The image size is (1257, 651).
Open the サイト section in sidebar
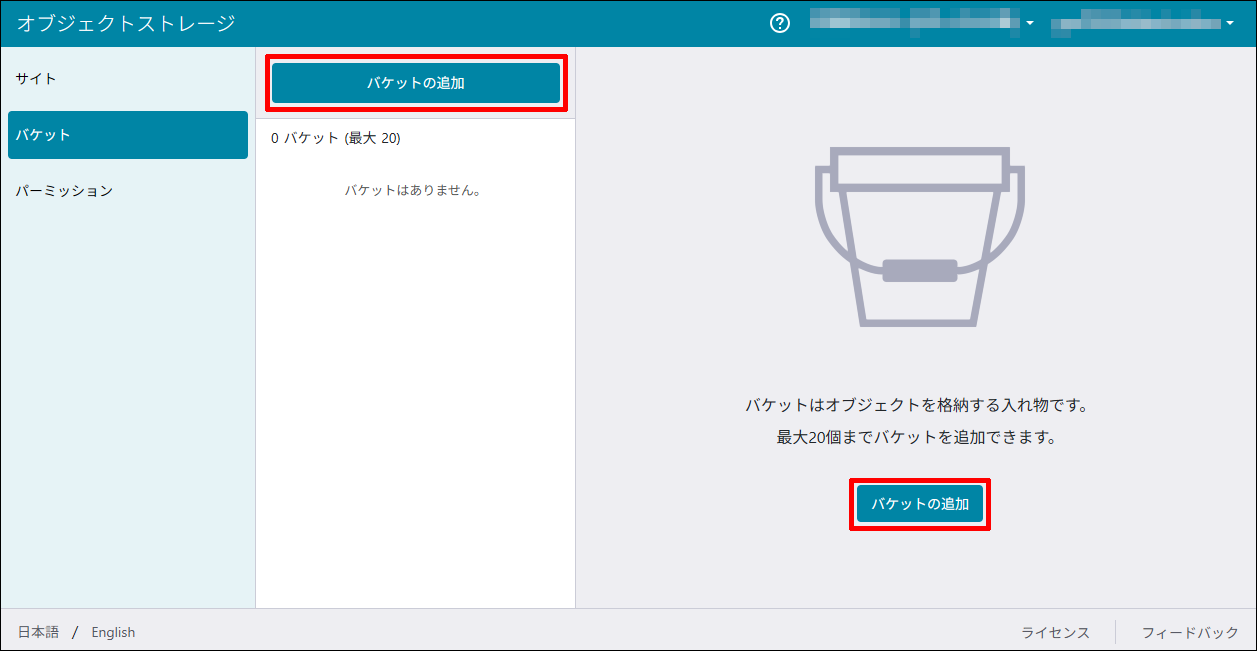(x=36, y=79)
